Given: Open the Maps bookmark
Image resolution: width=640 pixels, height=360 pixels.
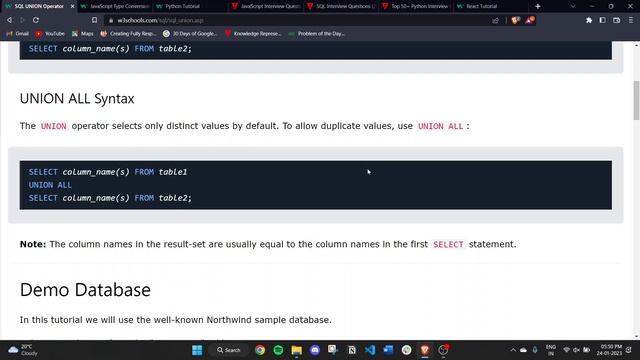Looking at the screenshot, I should [x=82, y=34].
